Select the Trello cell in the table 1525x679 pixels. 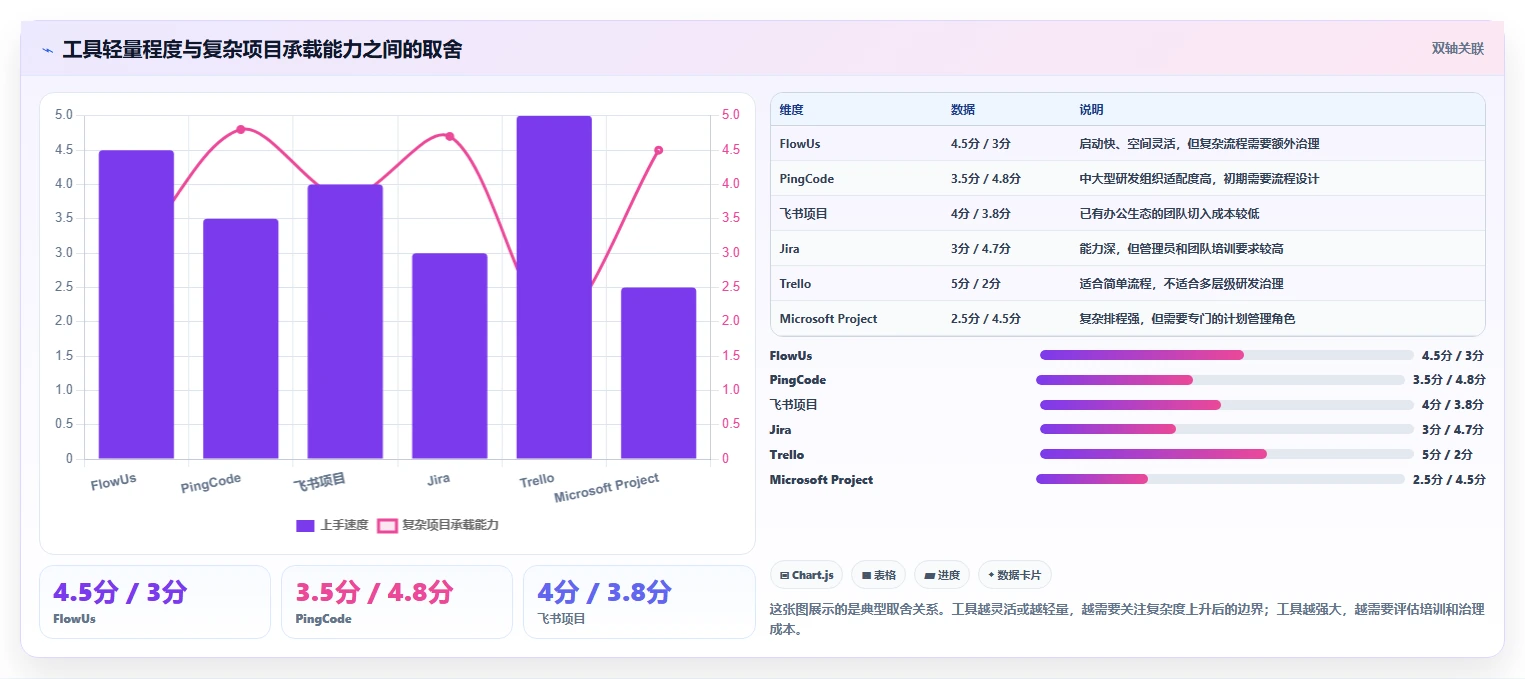[795, 284]
